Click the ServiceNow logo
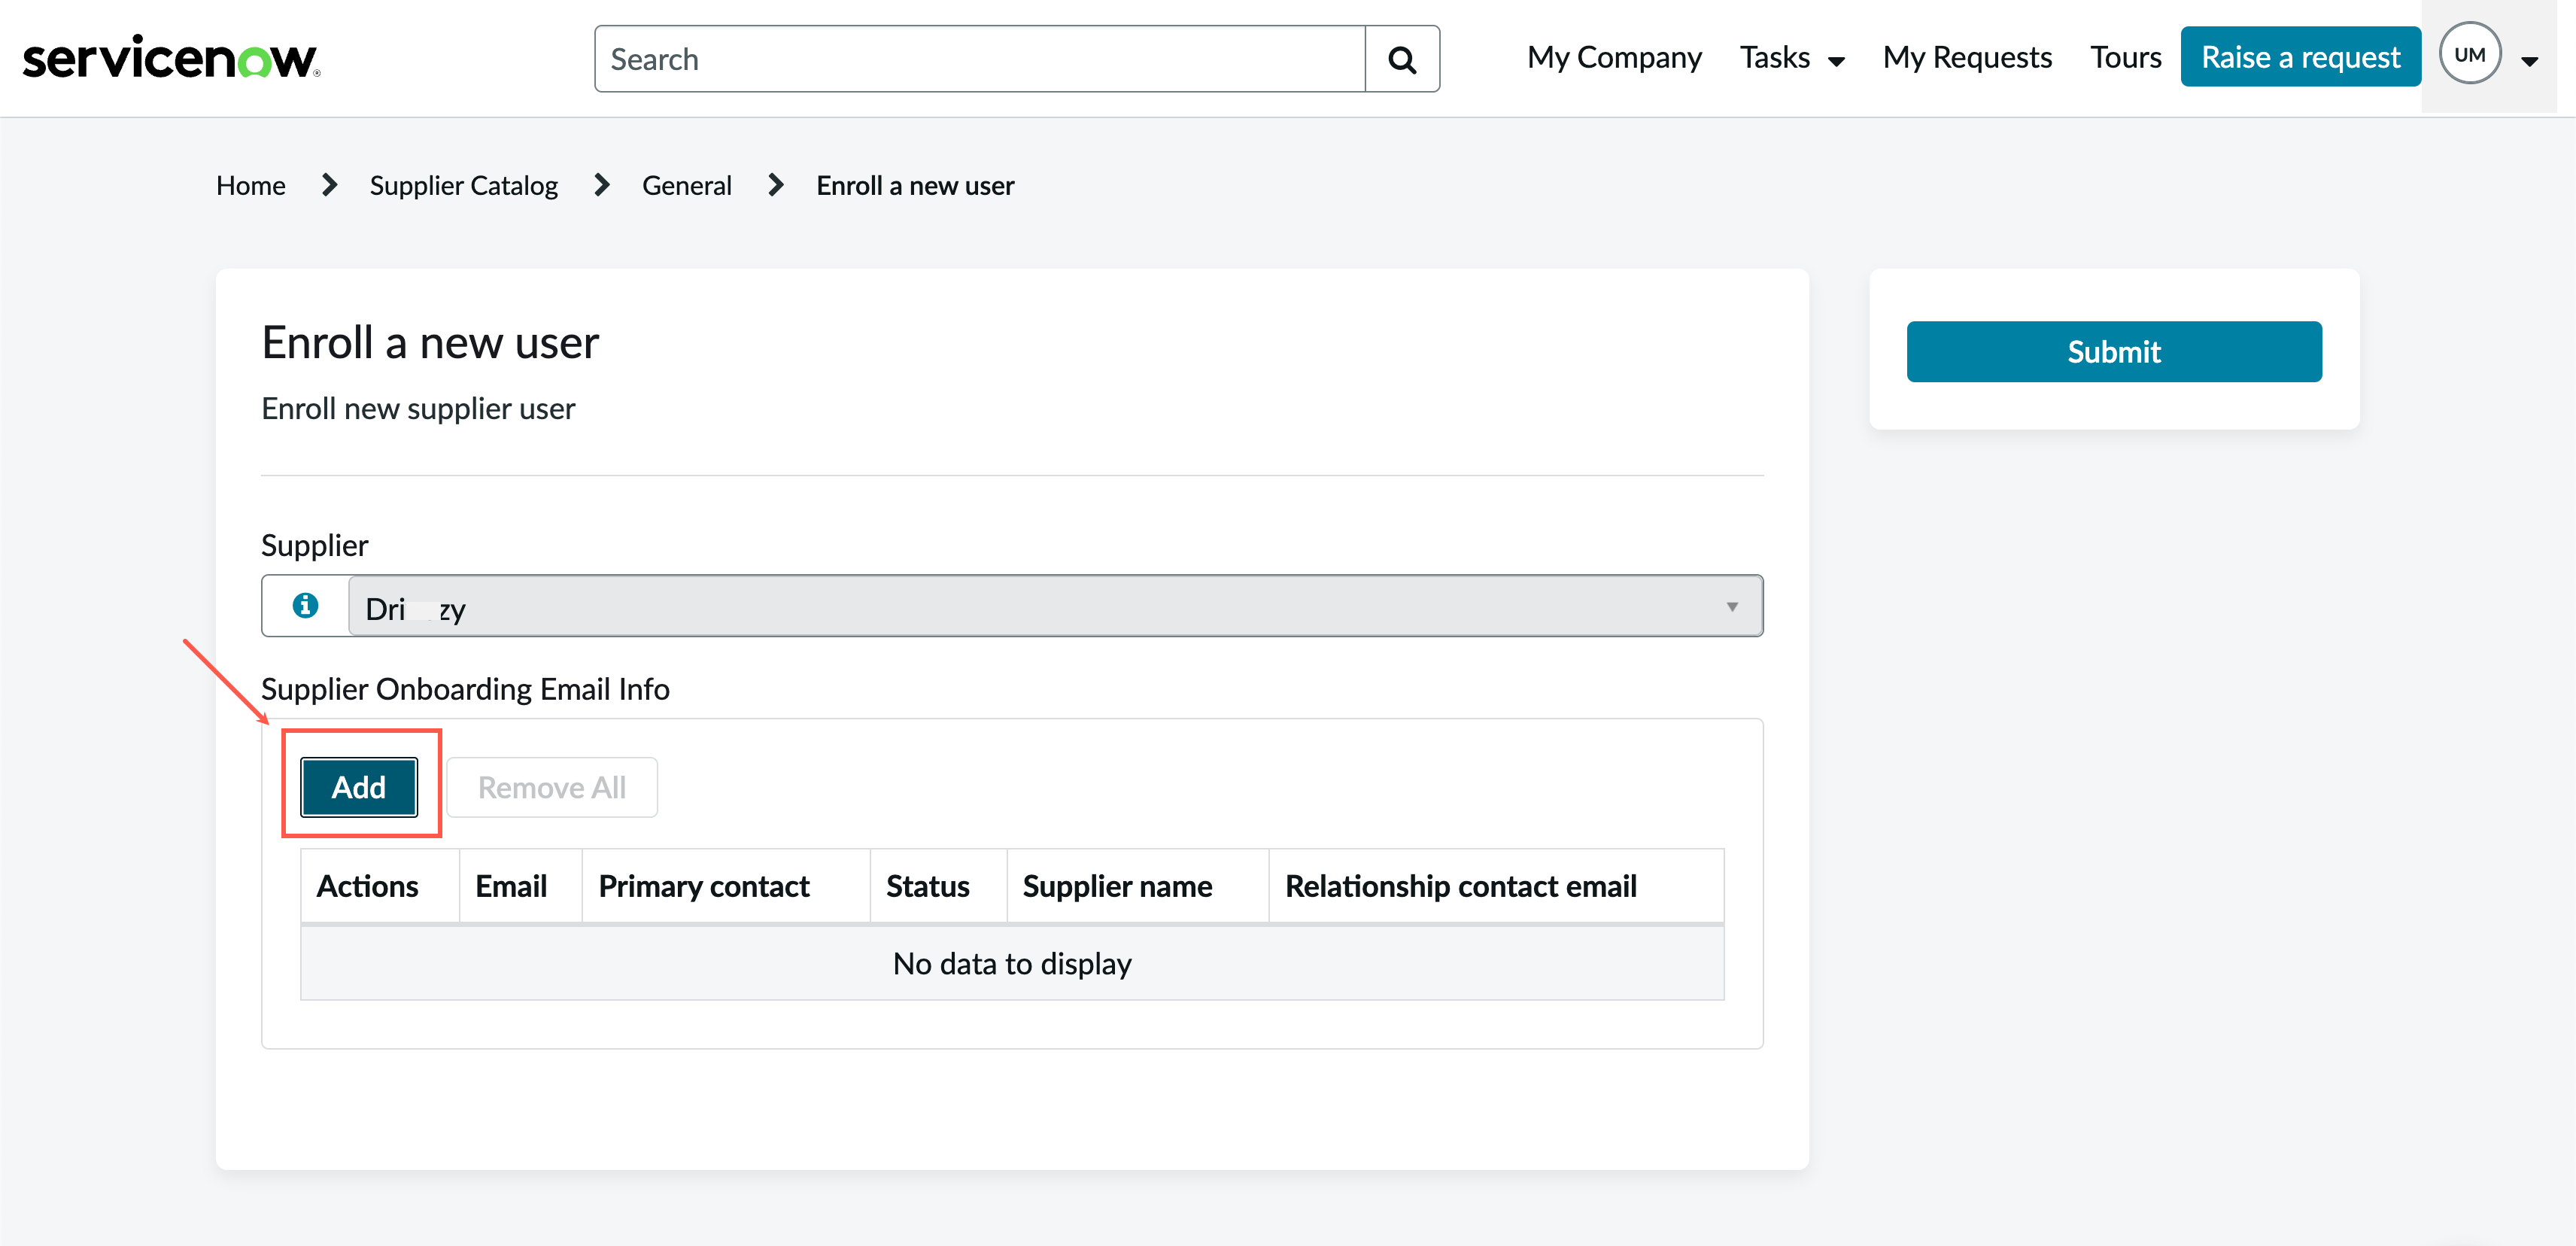 pos(171,57)
